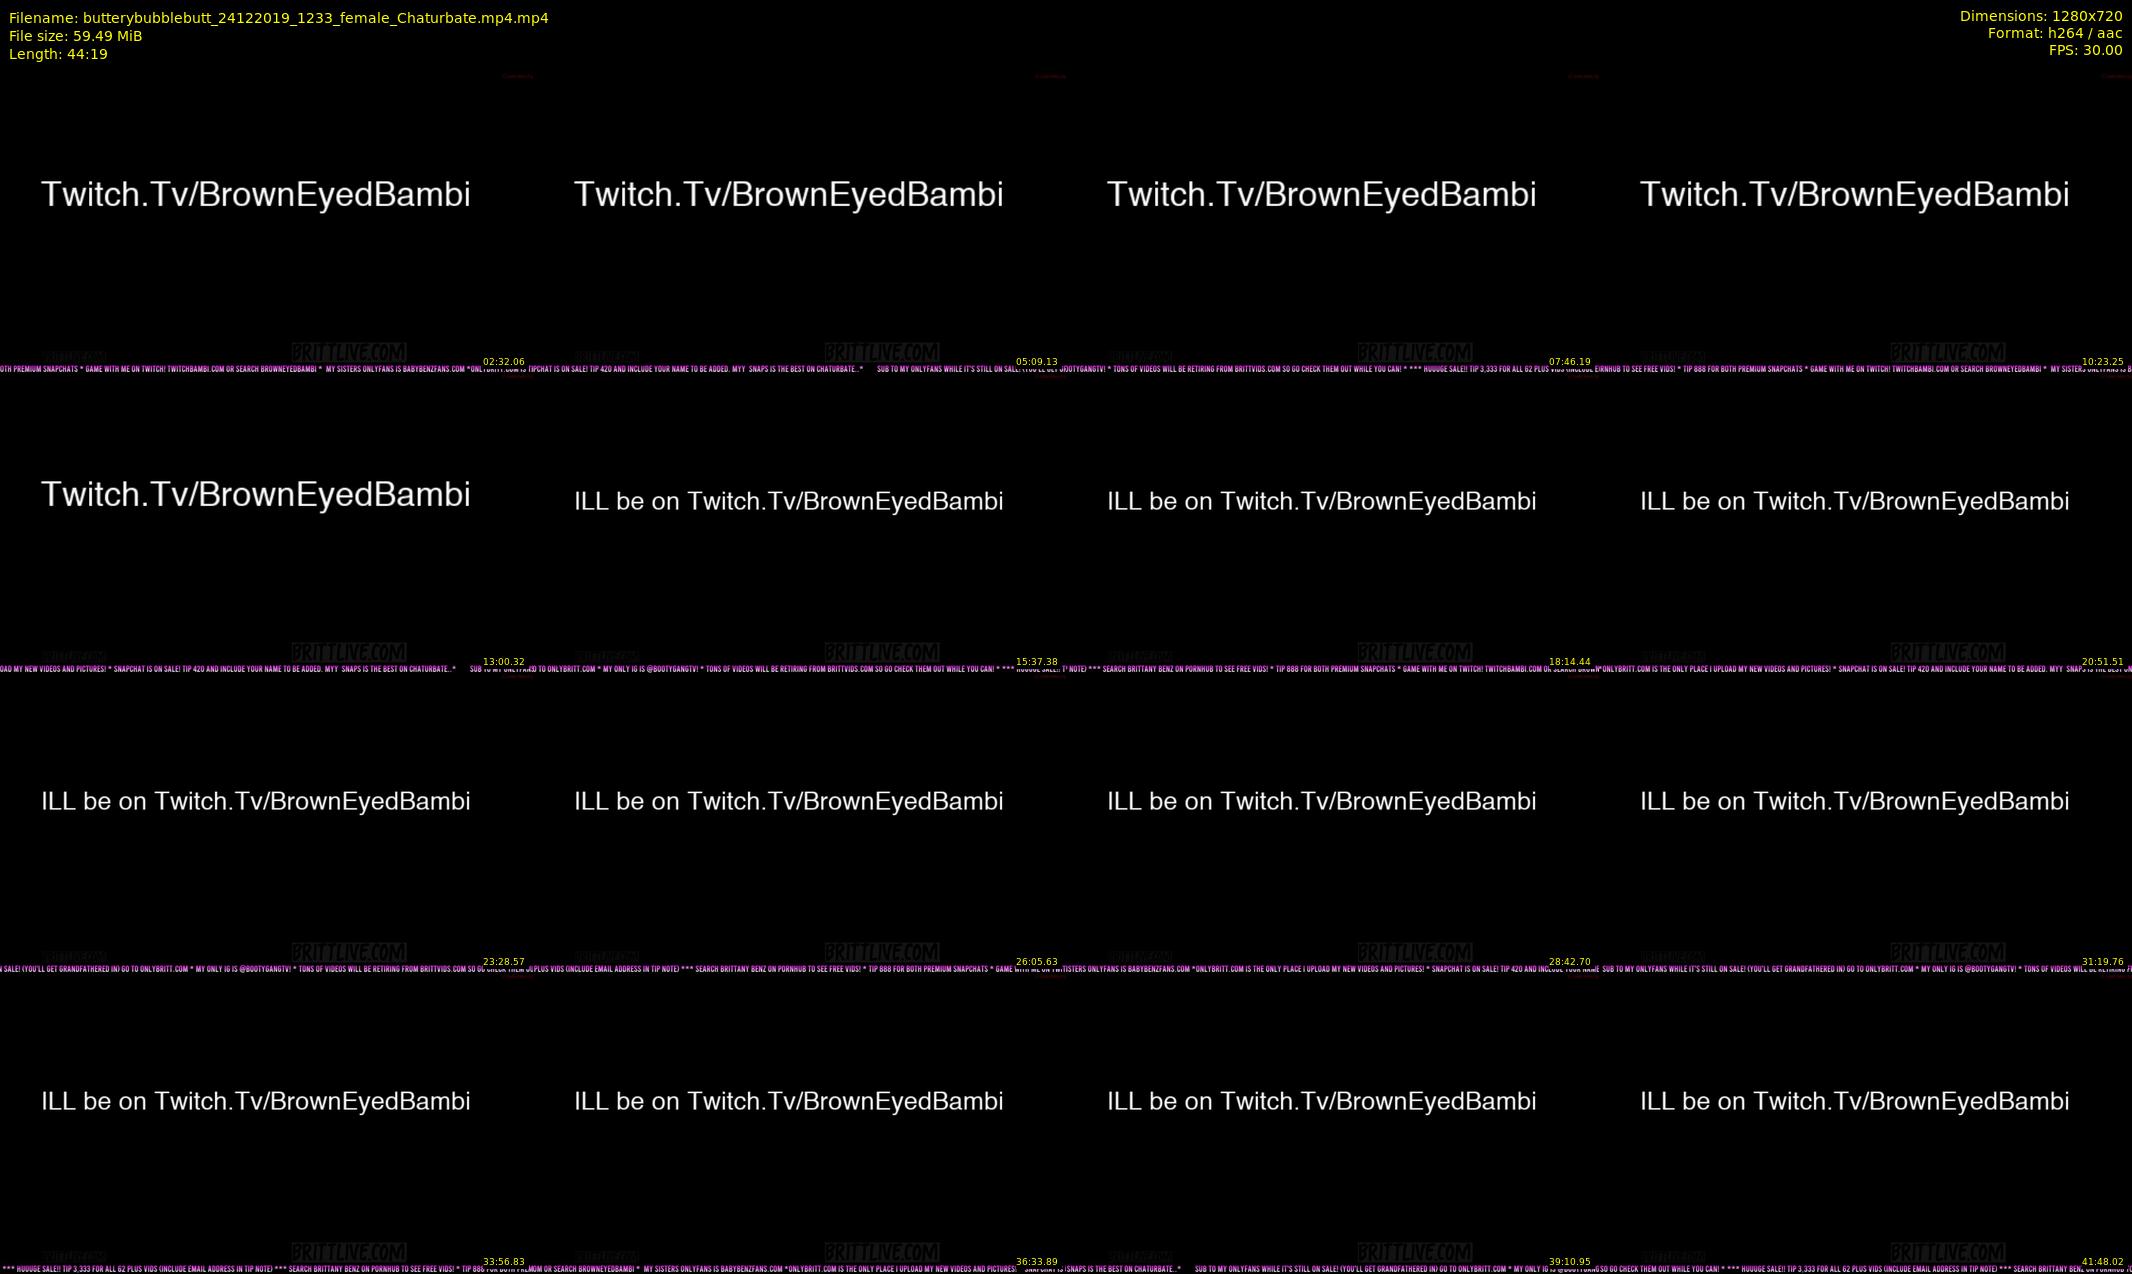Choose the thumbnail frame stamped 23:28.57
The height and width of the screenshot is (1274, 2132).
point(266,822)
